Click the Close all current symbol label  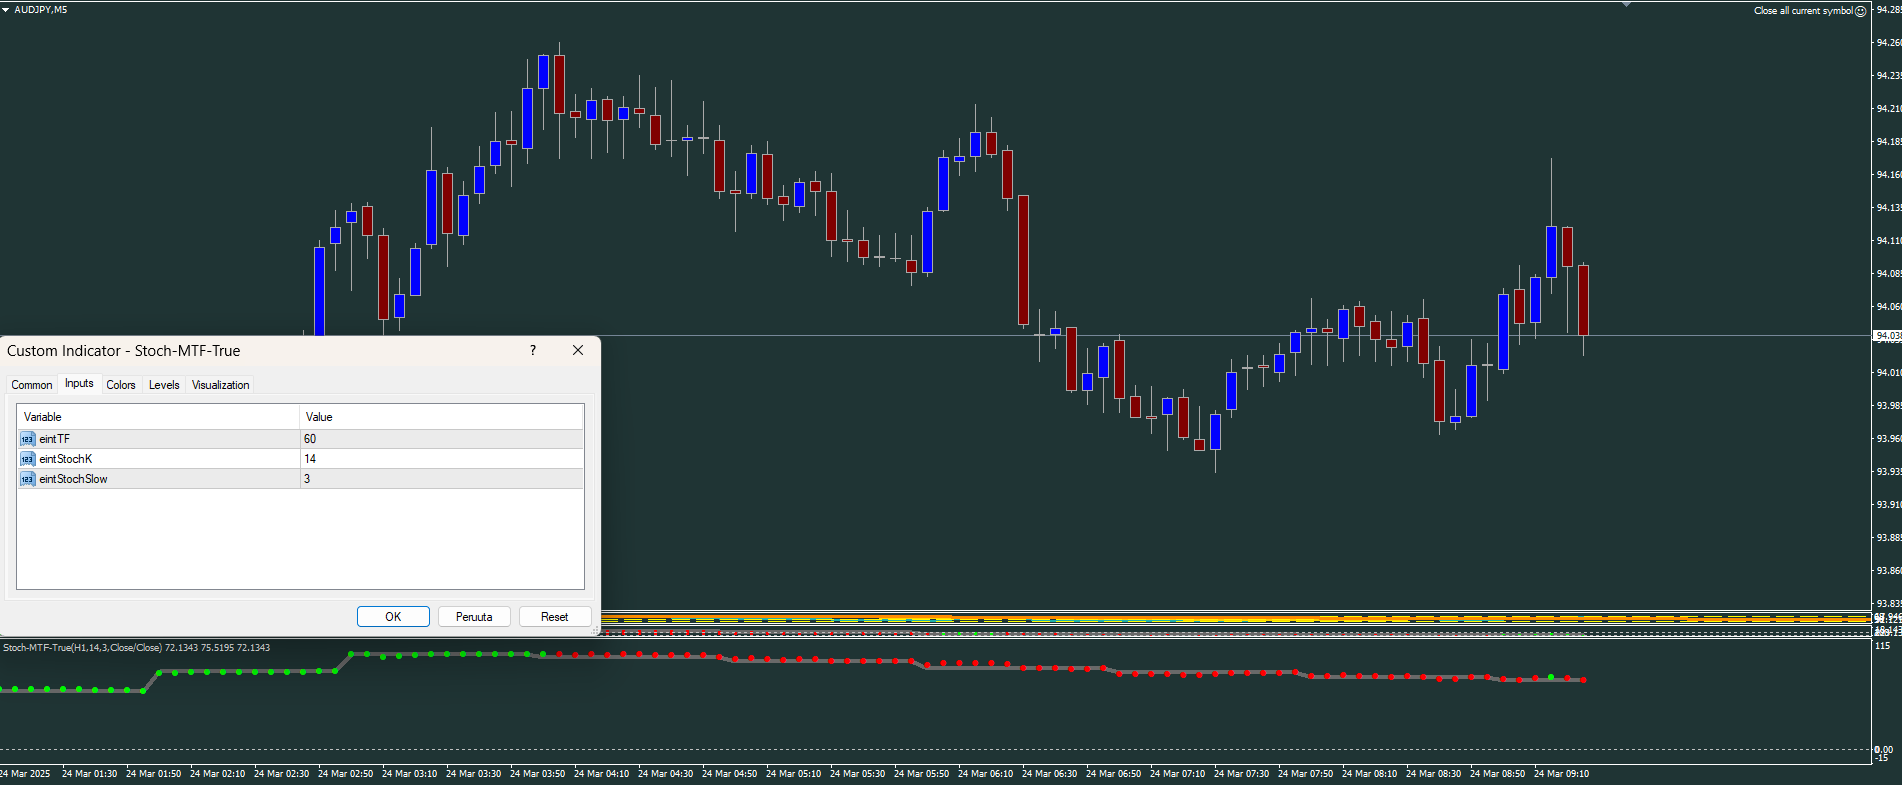[x=1803, y=11]
